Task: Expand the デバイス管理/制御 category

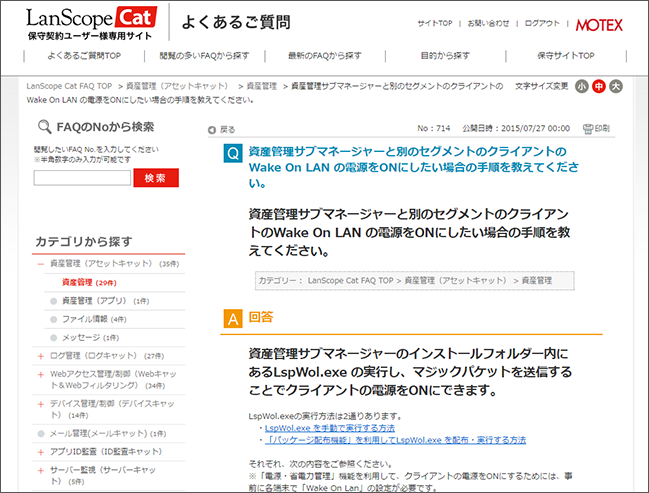Action: [x=41, y=404]
